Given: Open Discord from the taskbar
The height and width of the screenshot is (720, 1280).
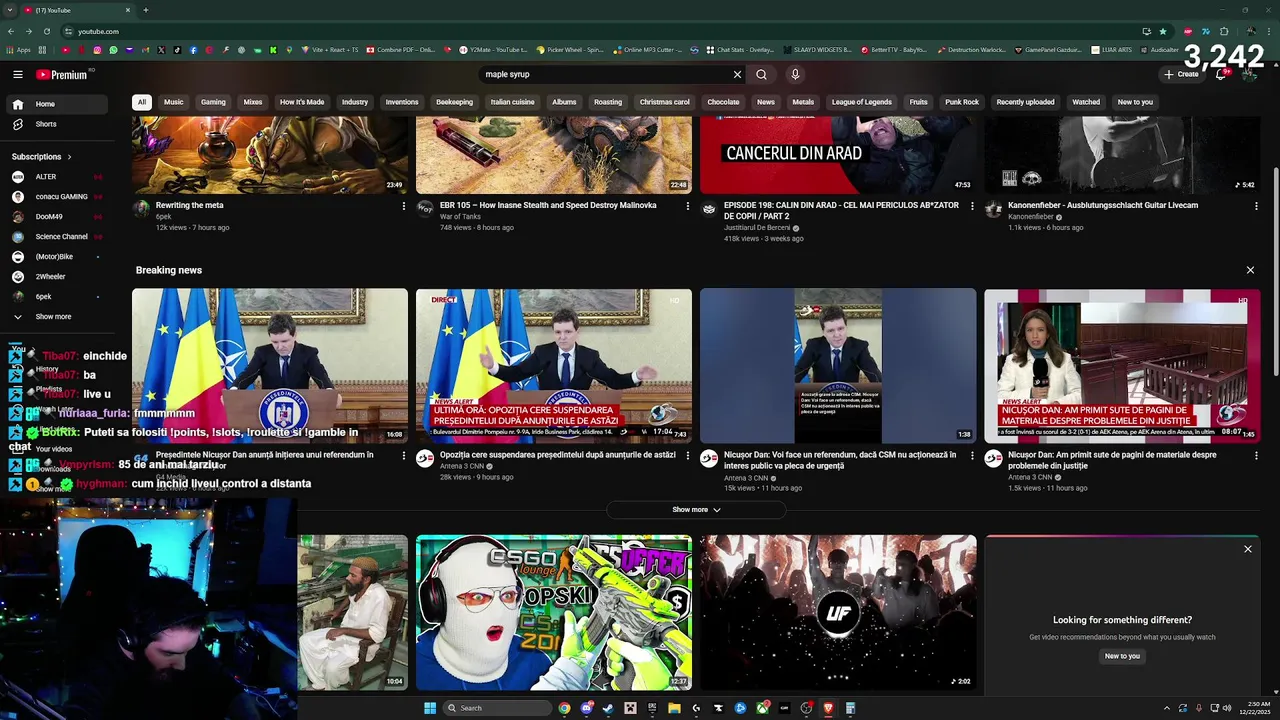Looking at the screenshot, I should [x=586, y=708].
